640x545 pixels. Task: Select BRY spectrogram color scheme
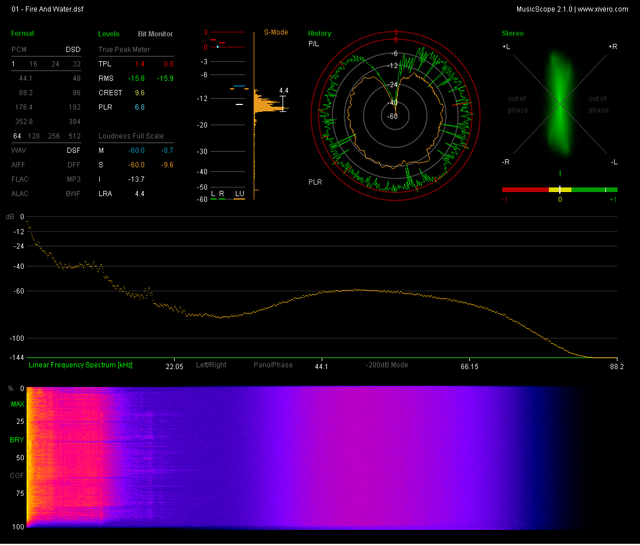coord(17,440)
